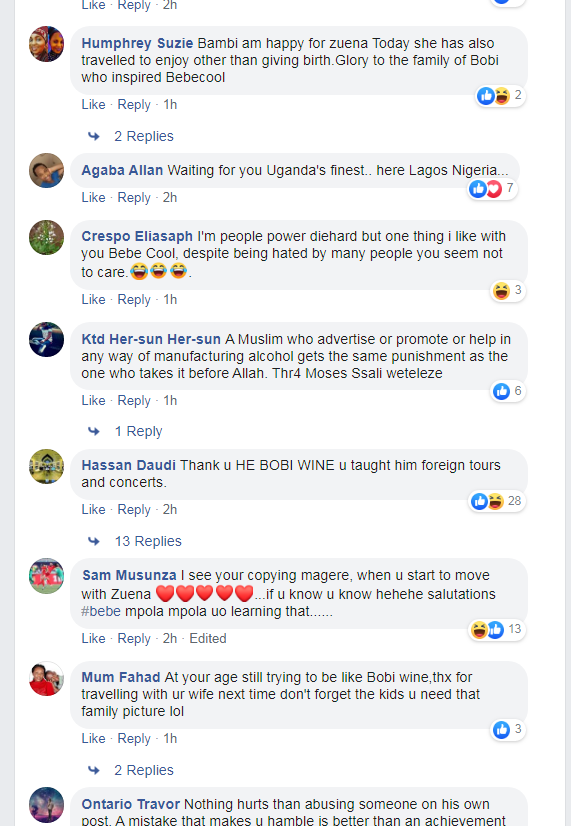Screen dimensions: 571x826
Task: Expand the 2 Replies under Mum Fahad
Action: point(144,770)
